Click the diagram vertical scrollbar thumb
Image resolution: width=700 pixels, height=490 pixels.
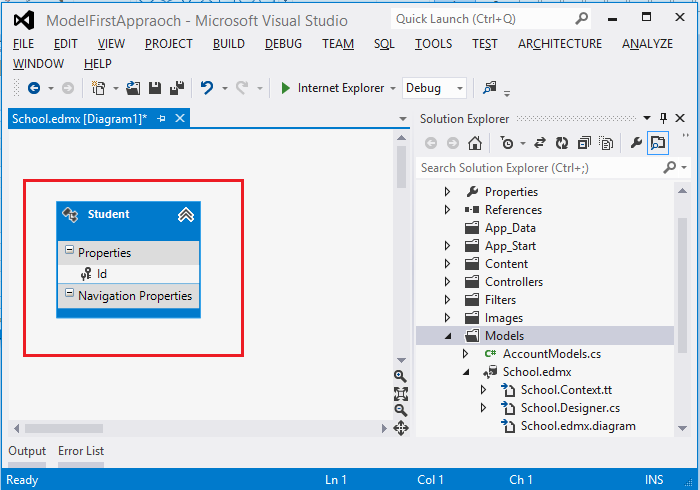401,167
